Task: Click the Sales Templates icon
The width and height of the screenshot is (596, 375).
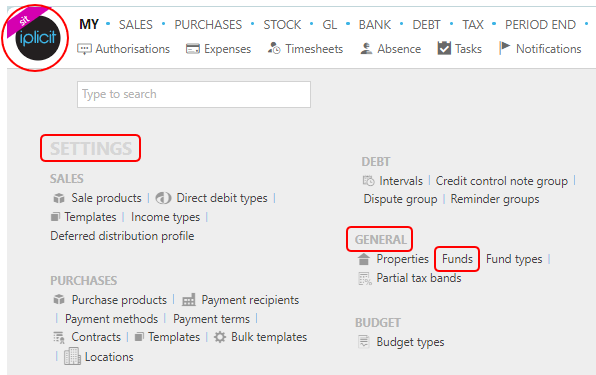Action: pyautogui.click(x=55, y=217)
